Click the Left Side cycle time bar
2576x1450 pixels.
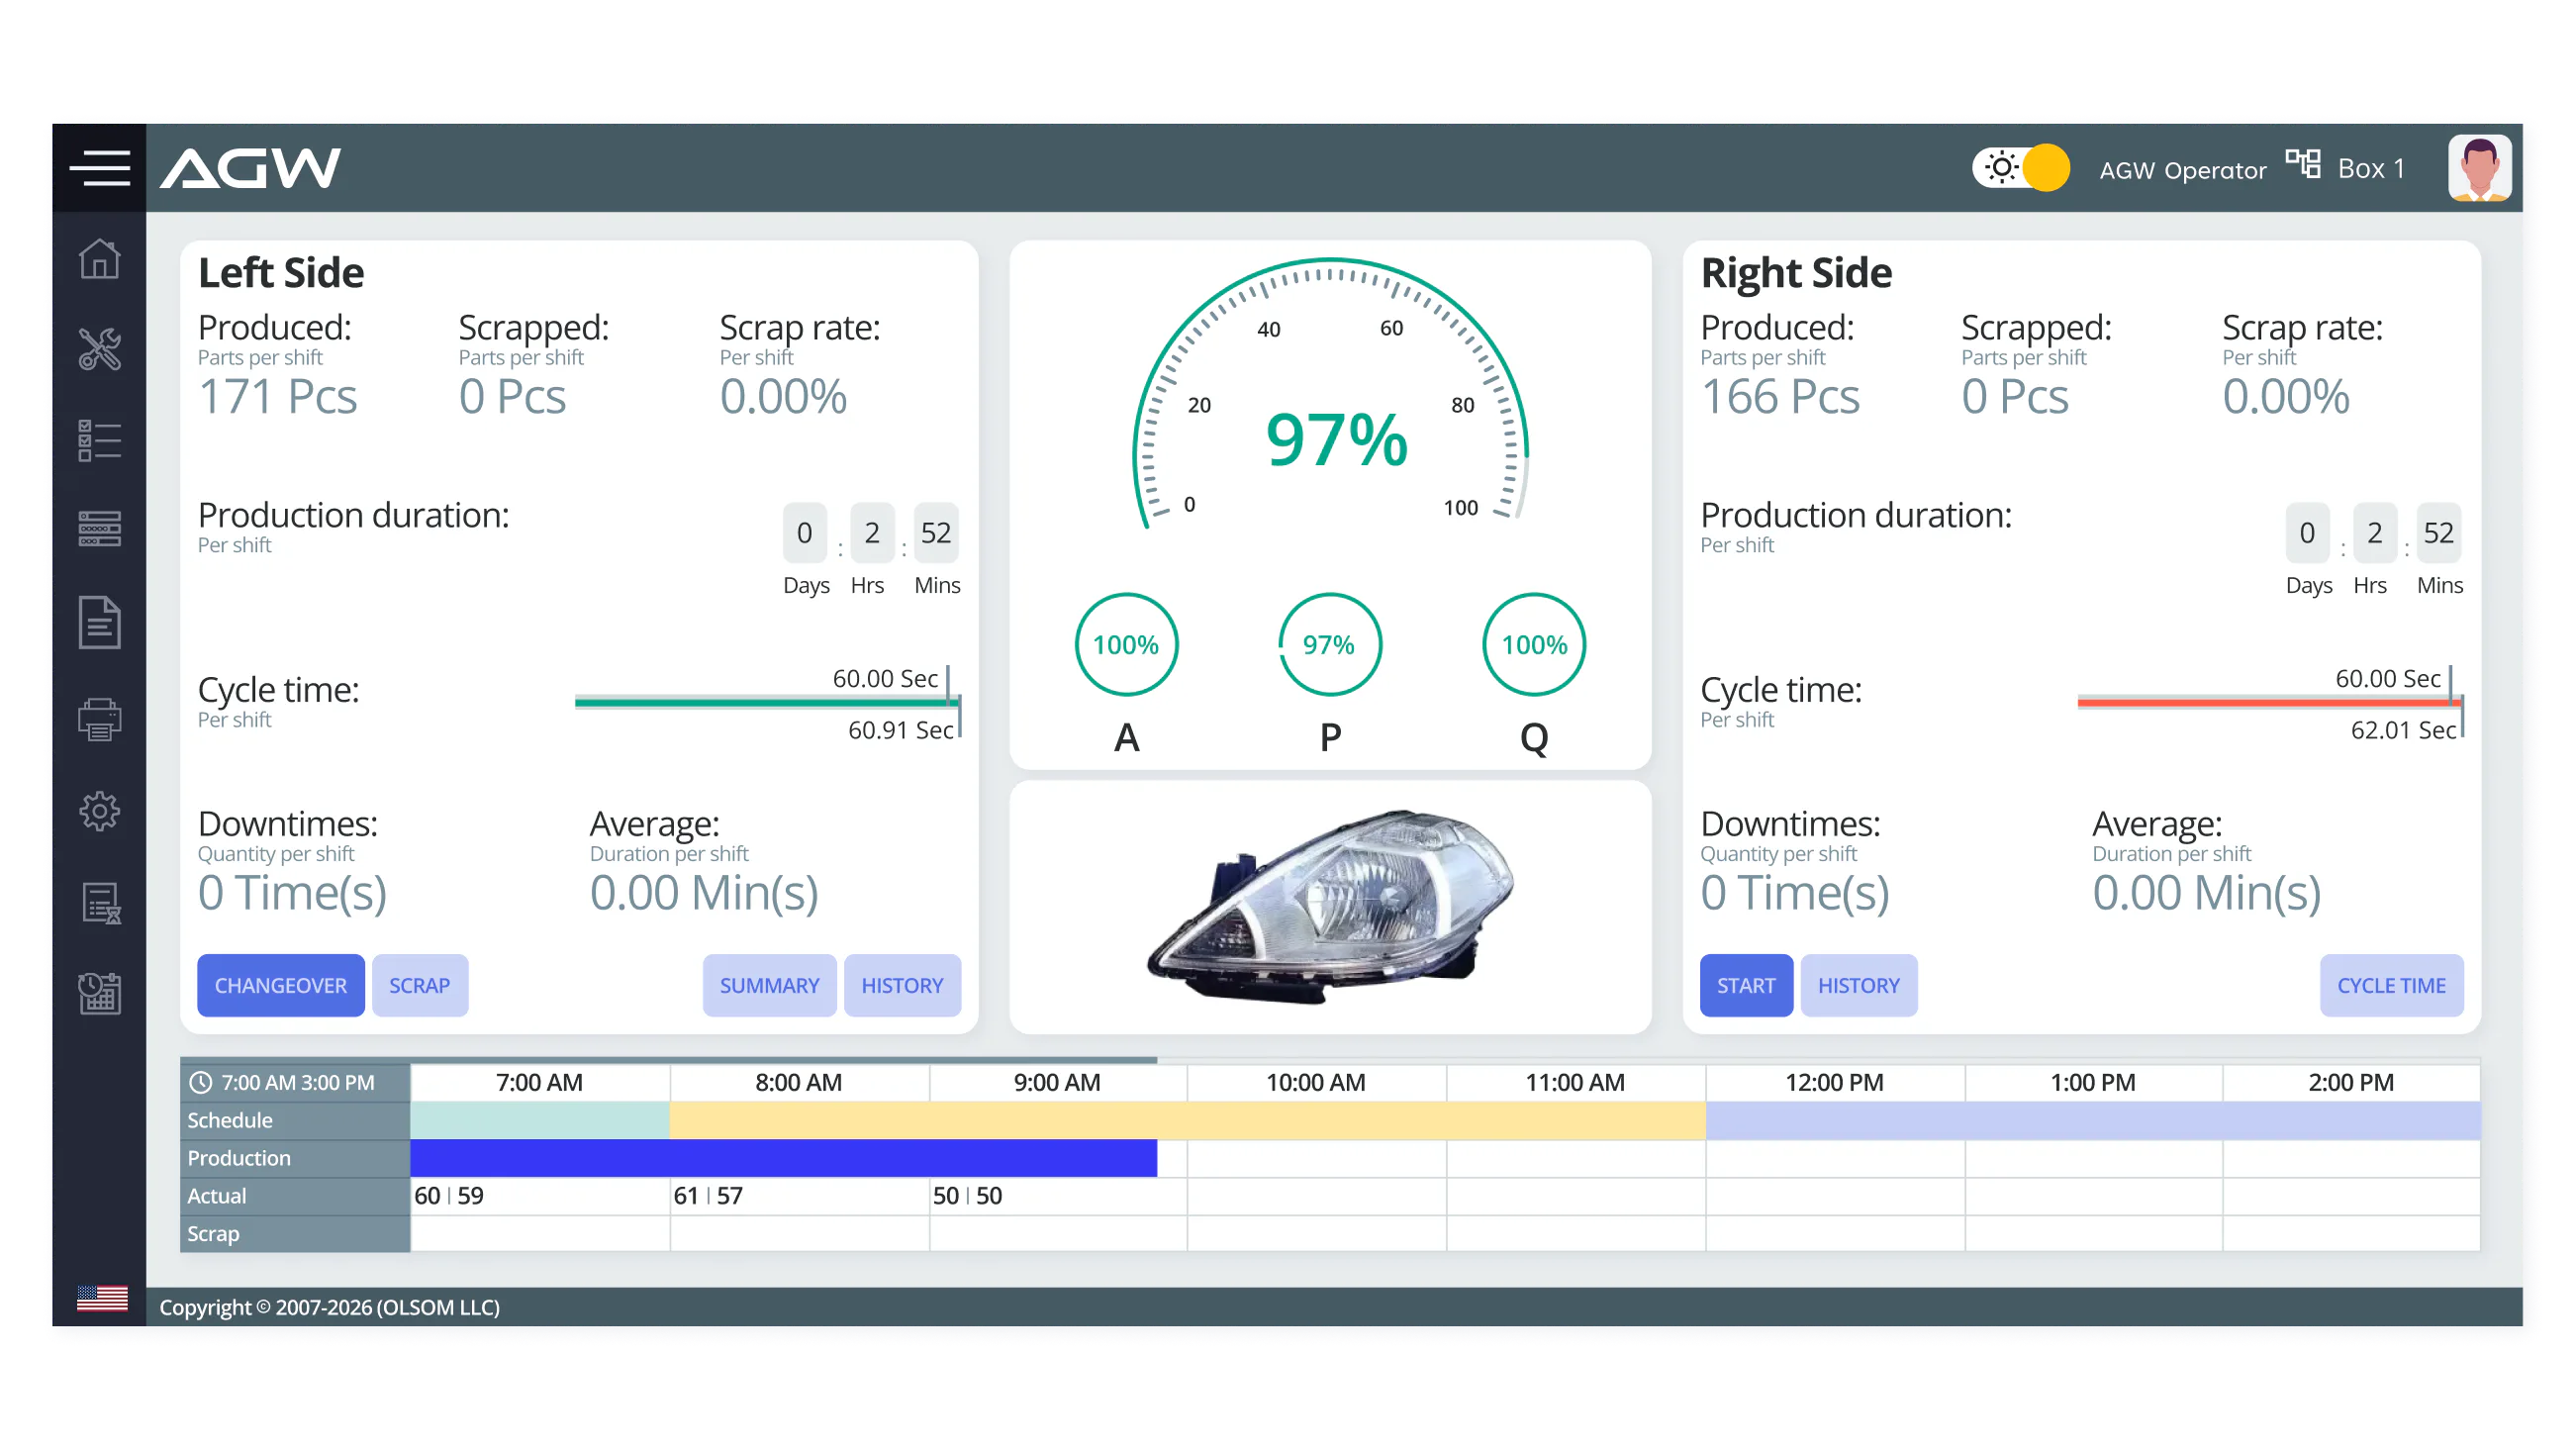tap(766, 703)
